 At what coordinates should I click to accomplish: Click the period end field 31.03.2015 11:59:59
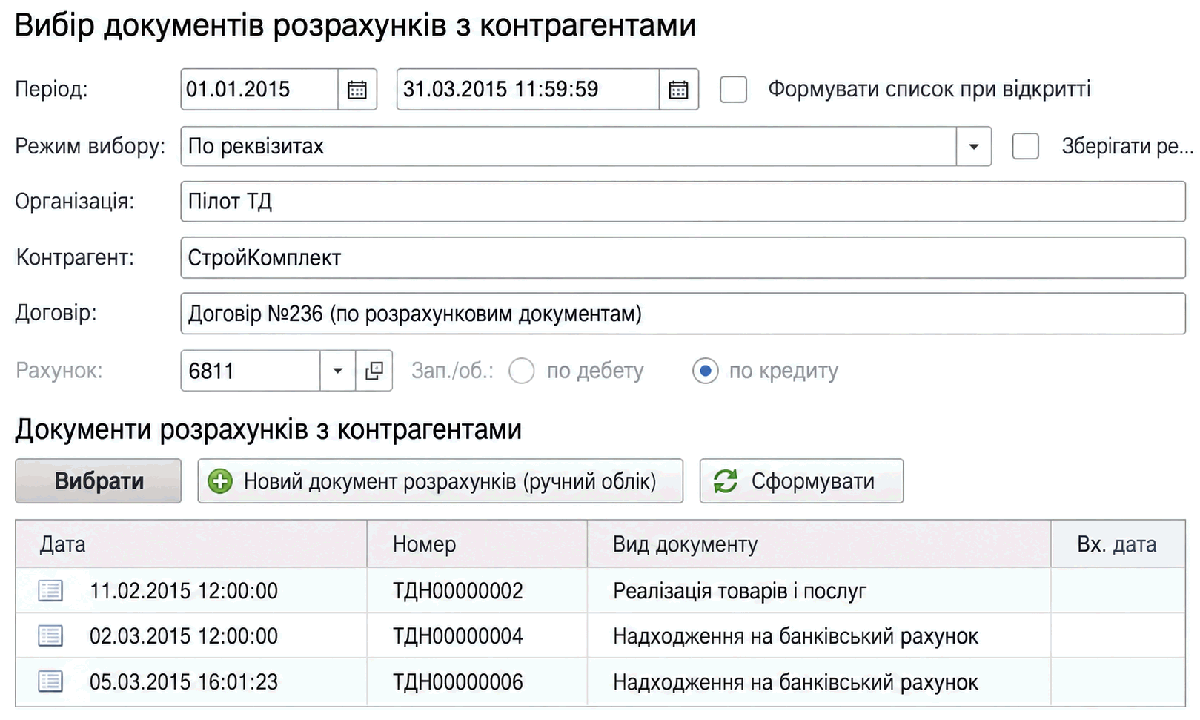[528, 89]
